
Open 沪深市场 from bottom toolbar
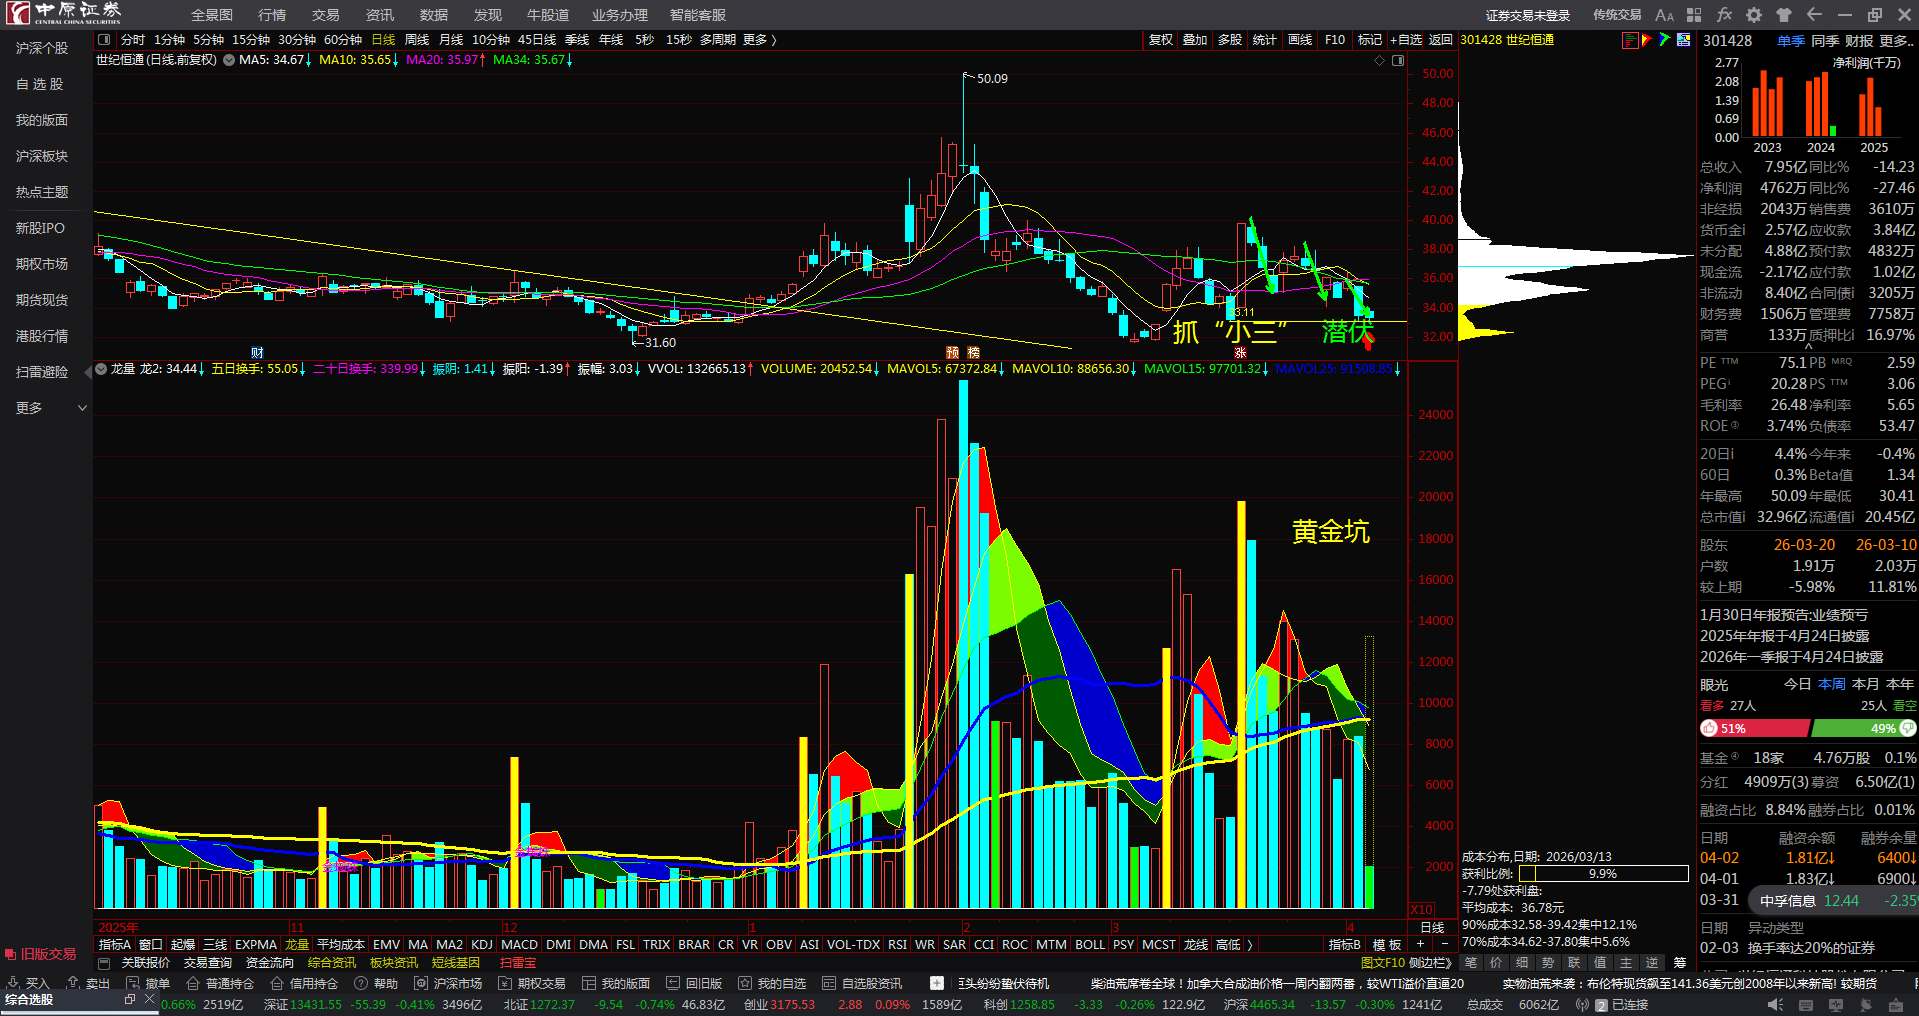(x=448, y=983)
